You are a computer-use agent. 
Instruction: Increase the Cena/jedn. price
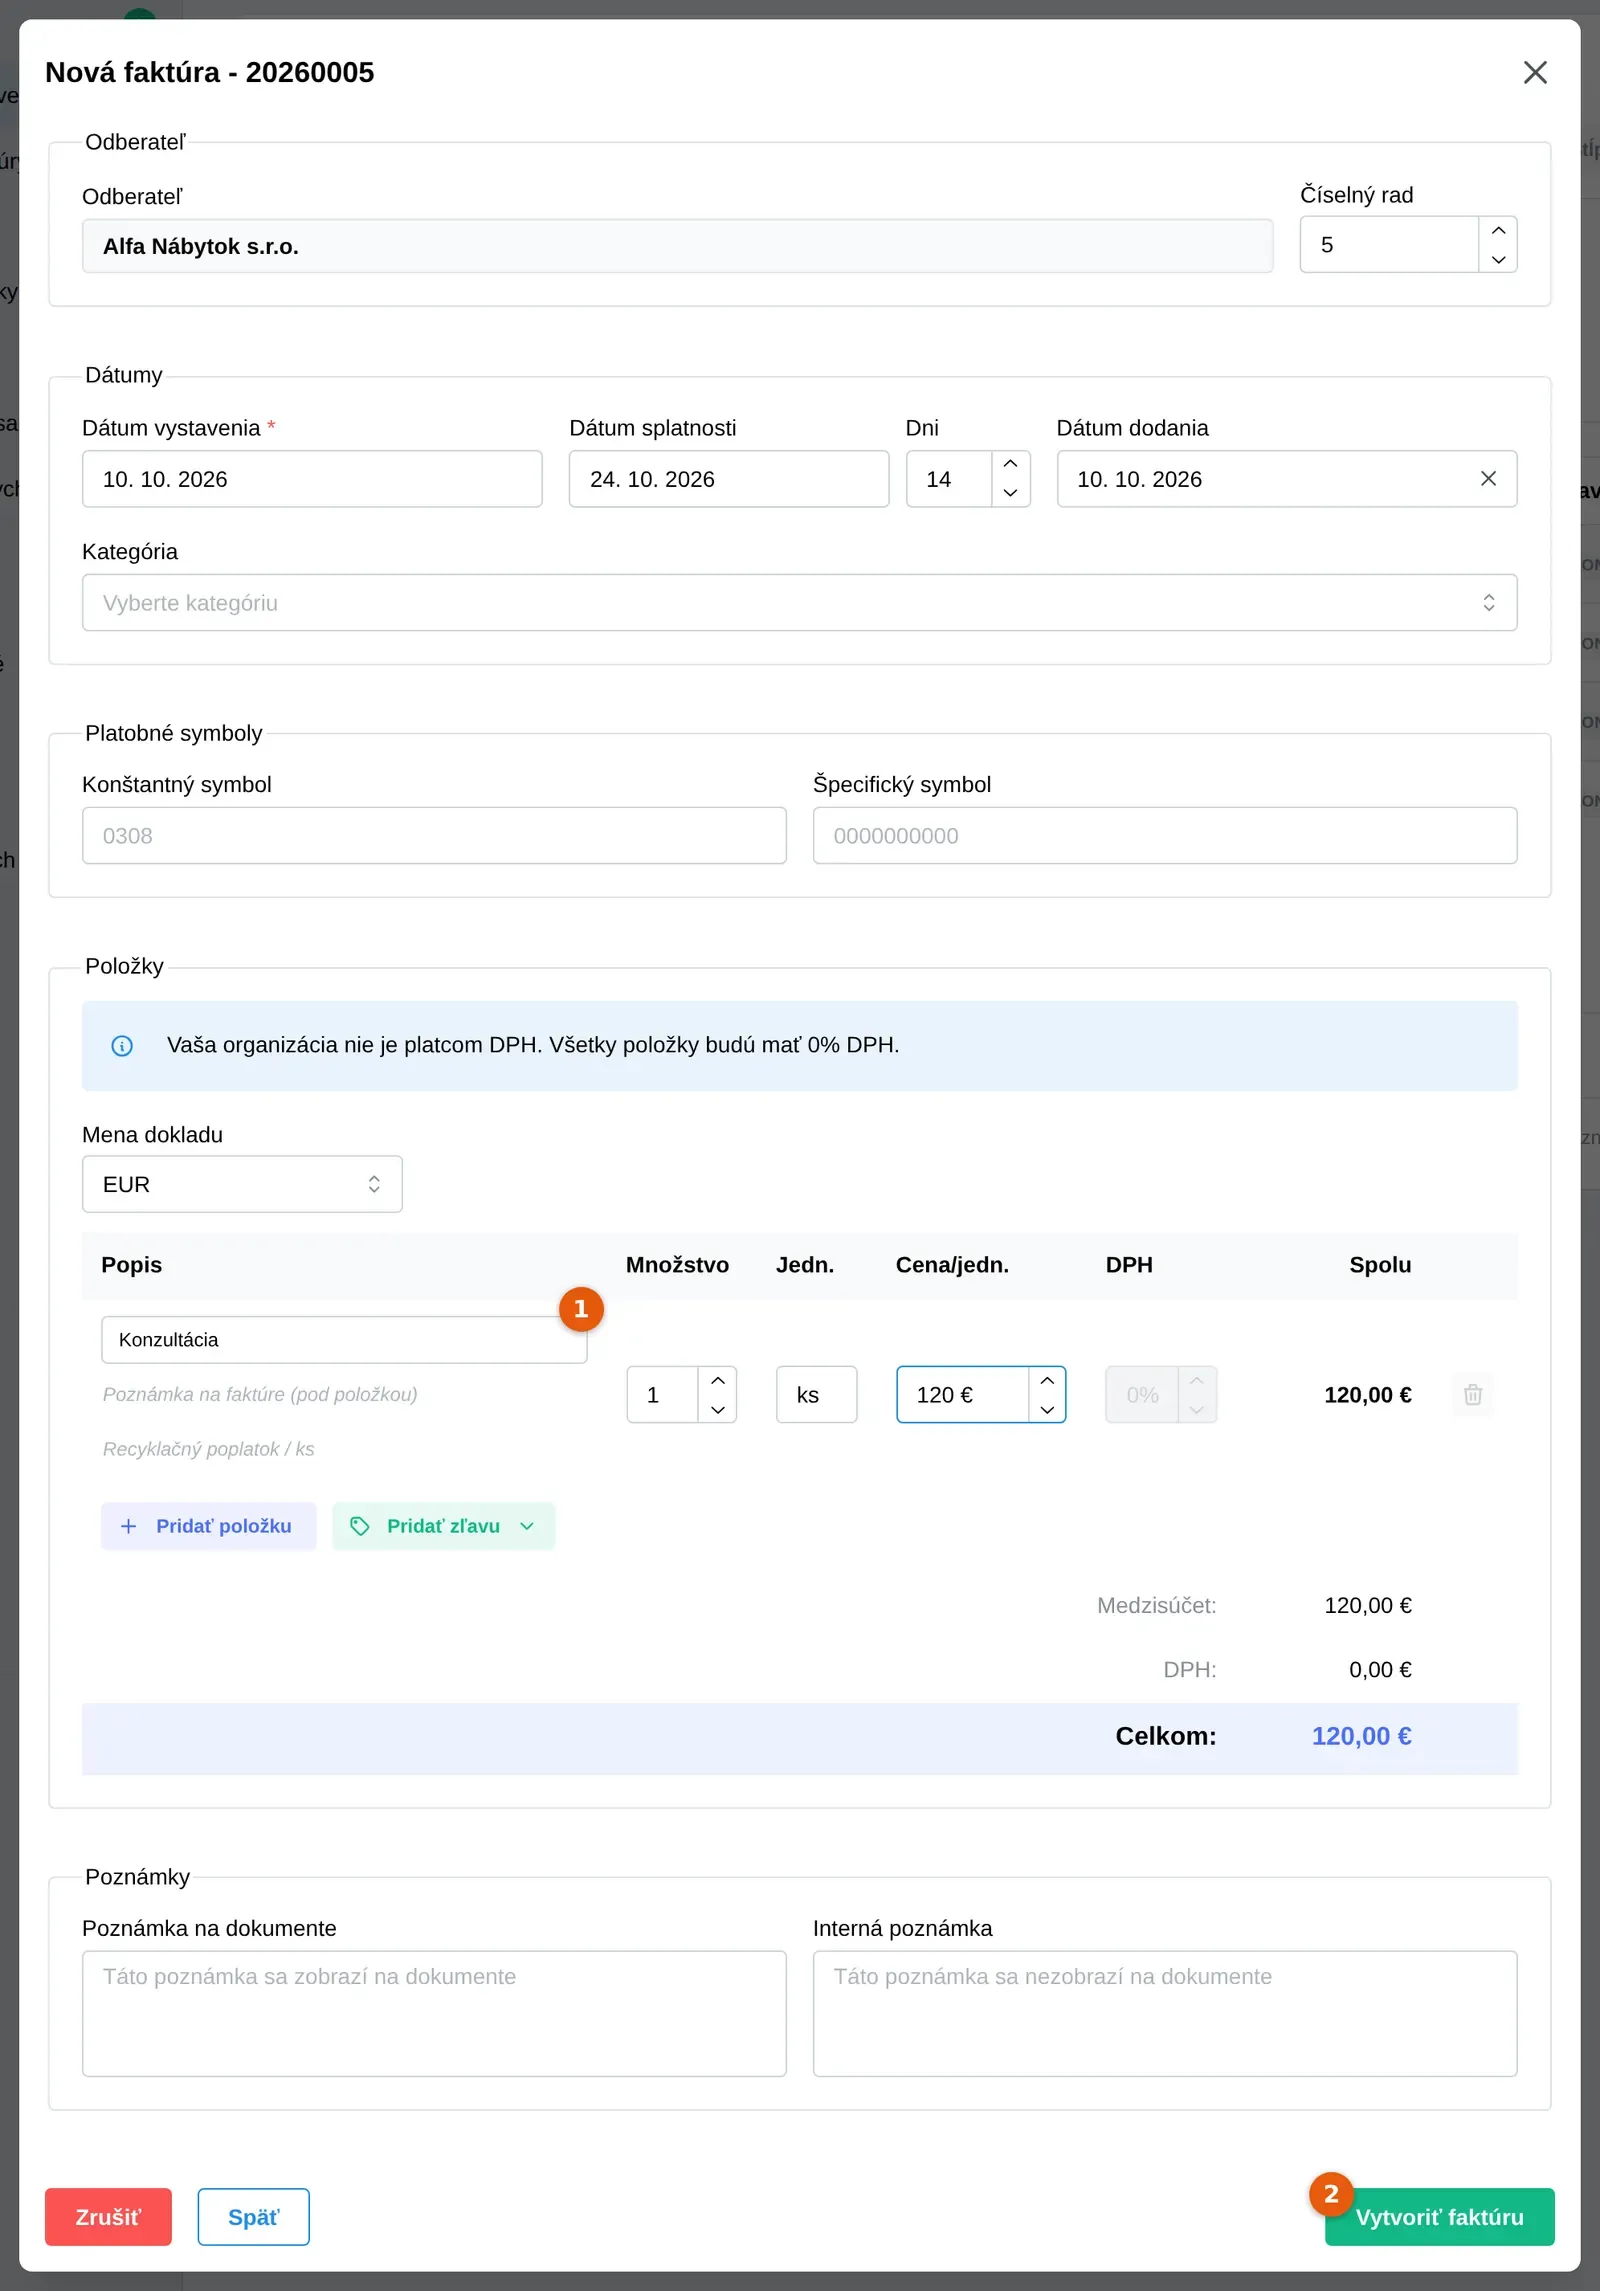(1047, 1381)
